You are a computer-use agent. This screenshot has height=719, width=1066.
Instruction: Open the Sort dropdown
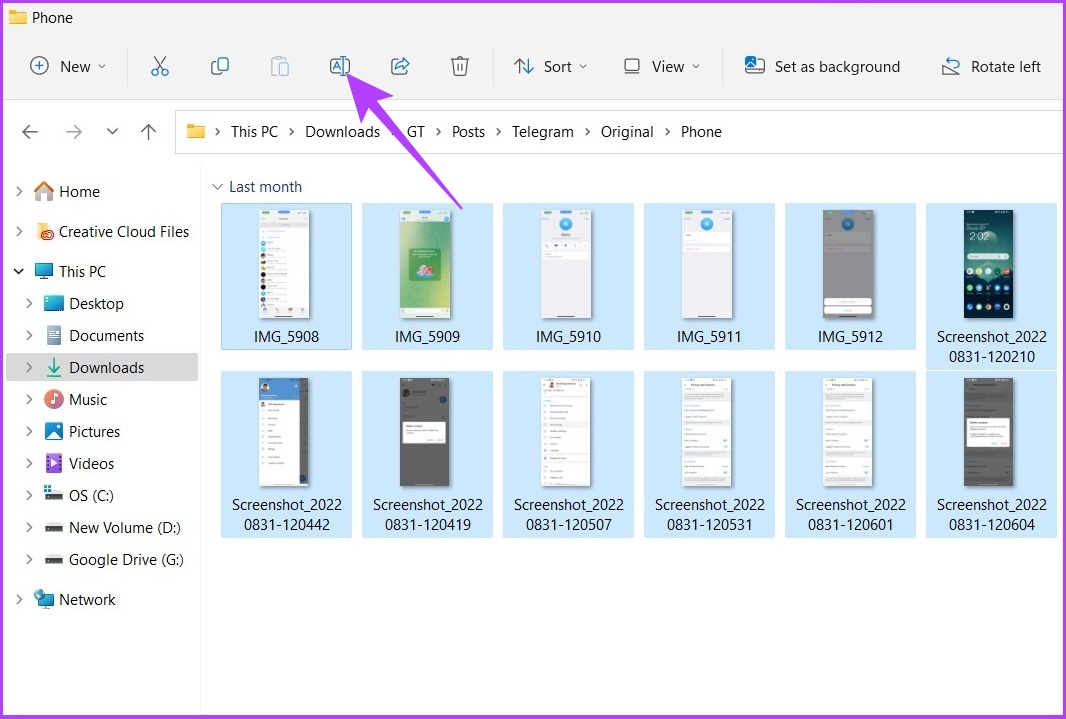(x=551, y=67)
